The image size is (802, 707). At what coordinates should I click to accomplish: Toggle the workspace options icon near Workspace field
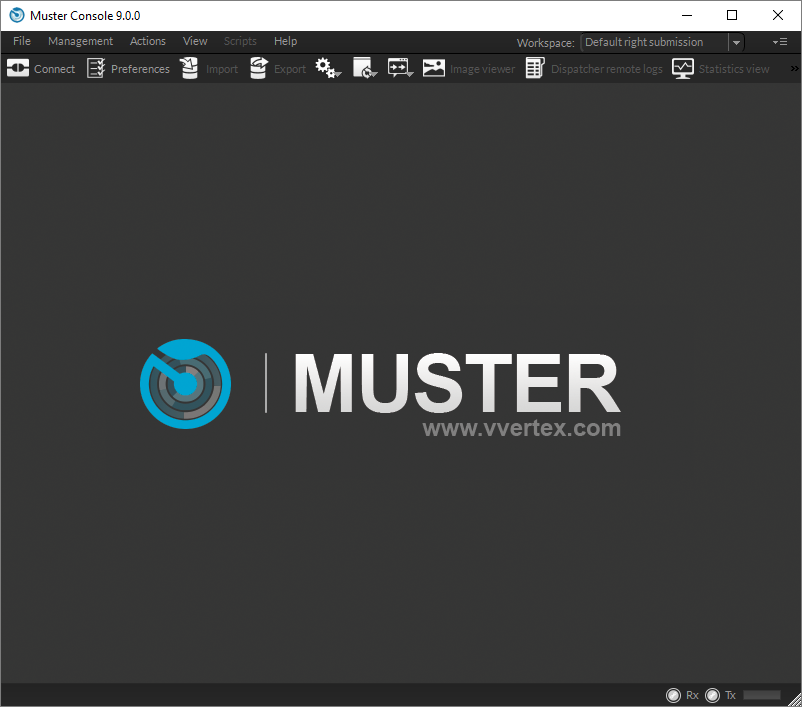[779, 42]
